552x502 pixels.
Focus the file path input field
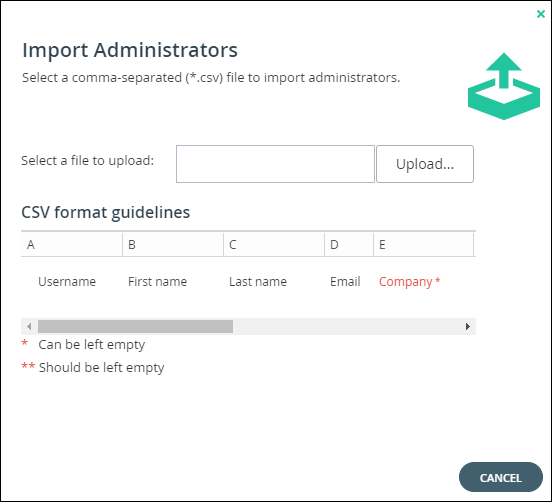point(275,164)
